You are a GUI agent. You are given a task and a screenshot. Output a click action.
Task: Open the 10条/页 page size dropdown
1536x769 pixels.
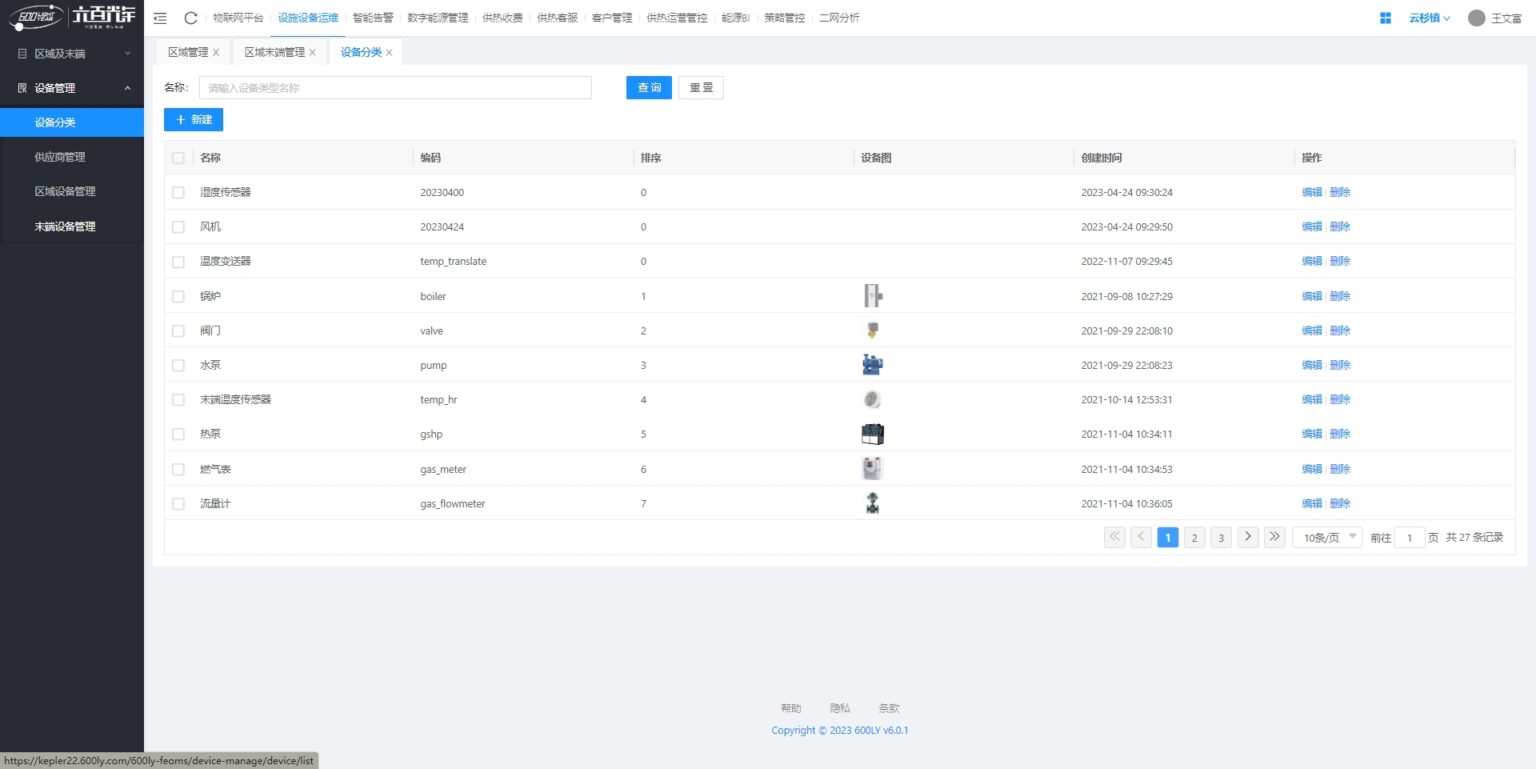(1326, 538)
